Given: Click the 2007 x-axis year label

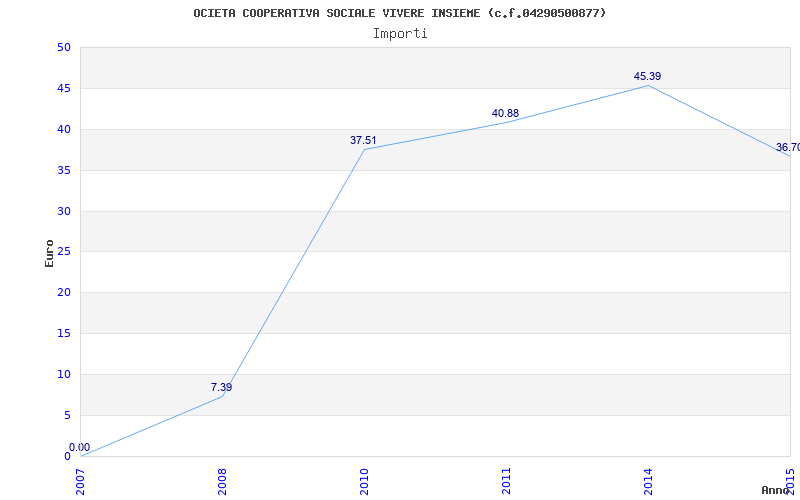Looking at the screenshot, I should click(81, 481).
